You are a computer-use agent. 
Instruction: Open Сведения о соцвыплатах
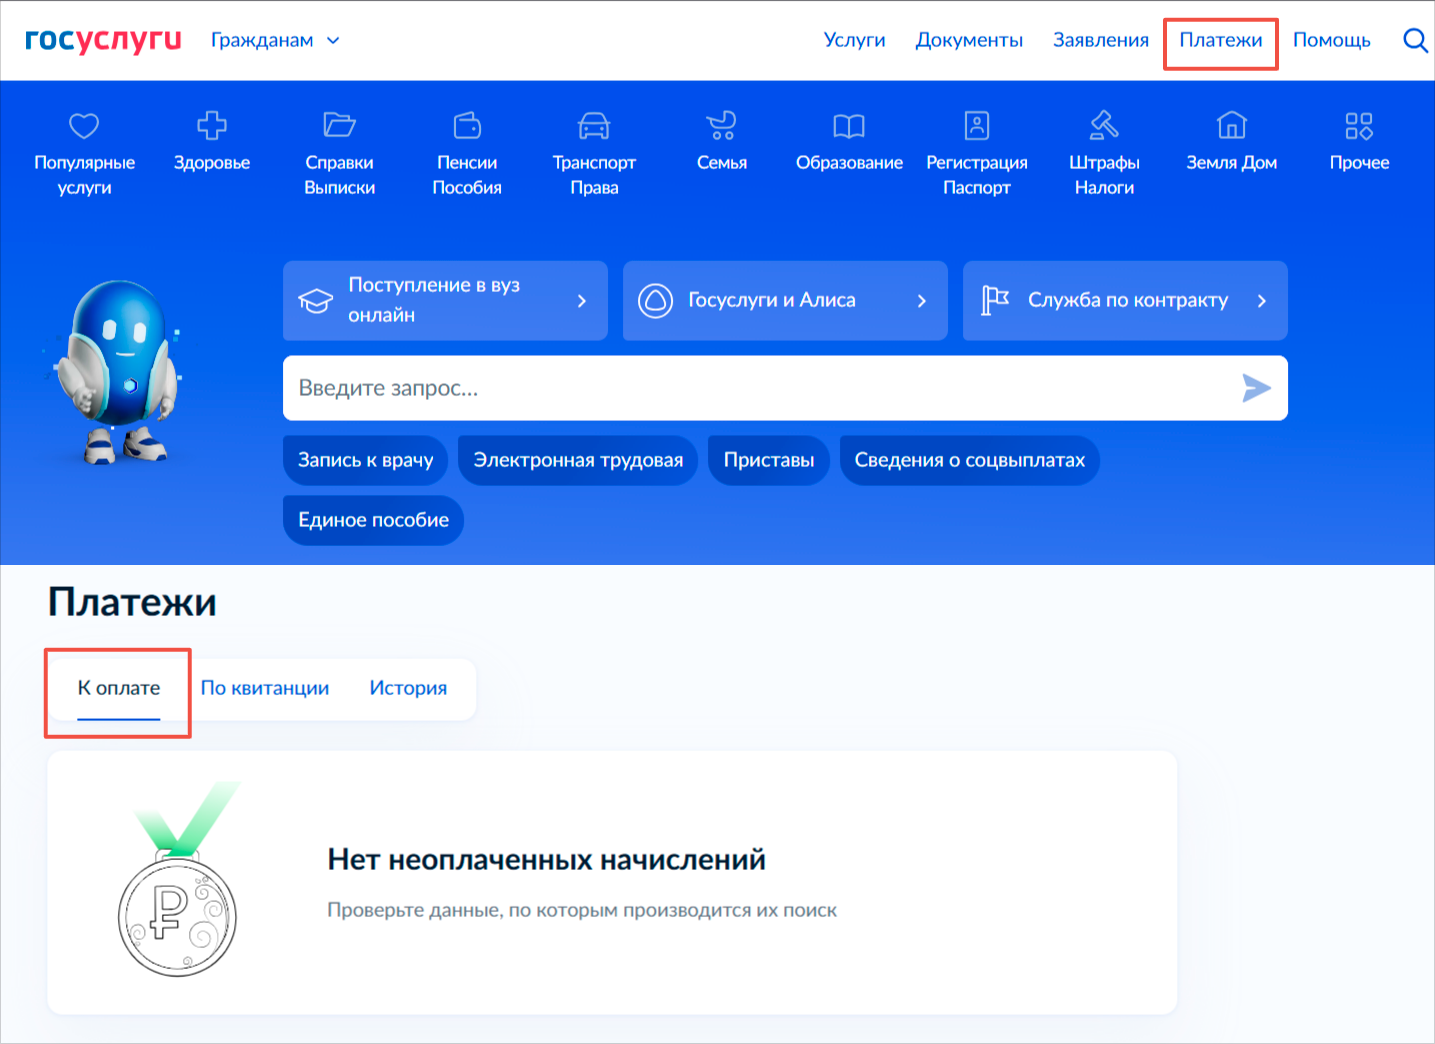coord(970,460)
